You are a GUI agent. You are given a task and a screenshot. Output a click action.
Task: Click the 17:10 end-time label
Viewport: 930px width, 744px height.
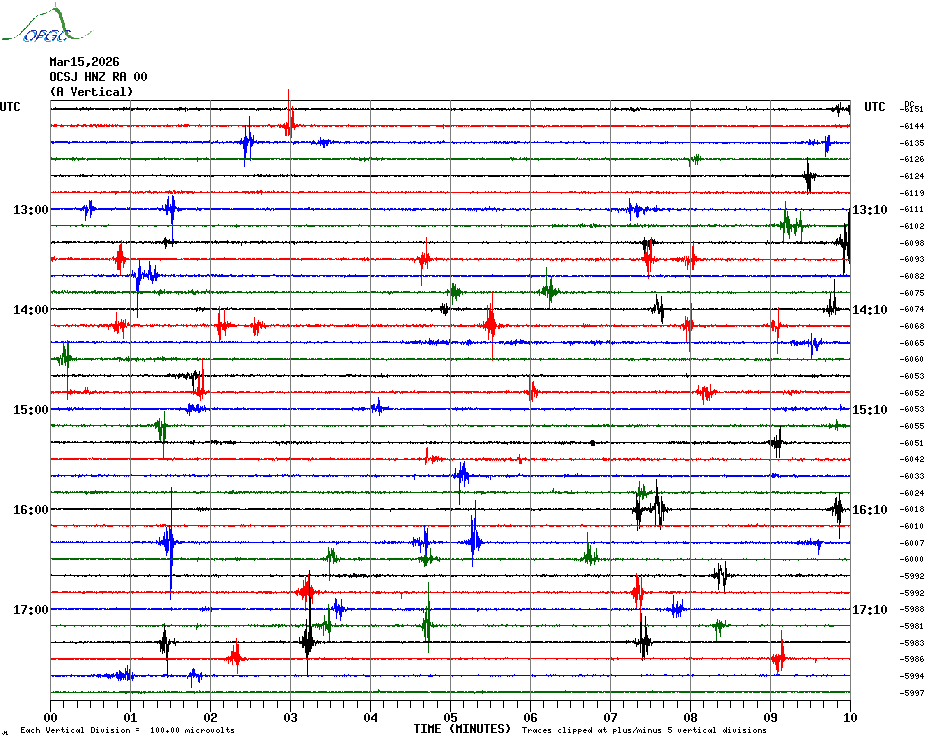tap(870, 609)
